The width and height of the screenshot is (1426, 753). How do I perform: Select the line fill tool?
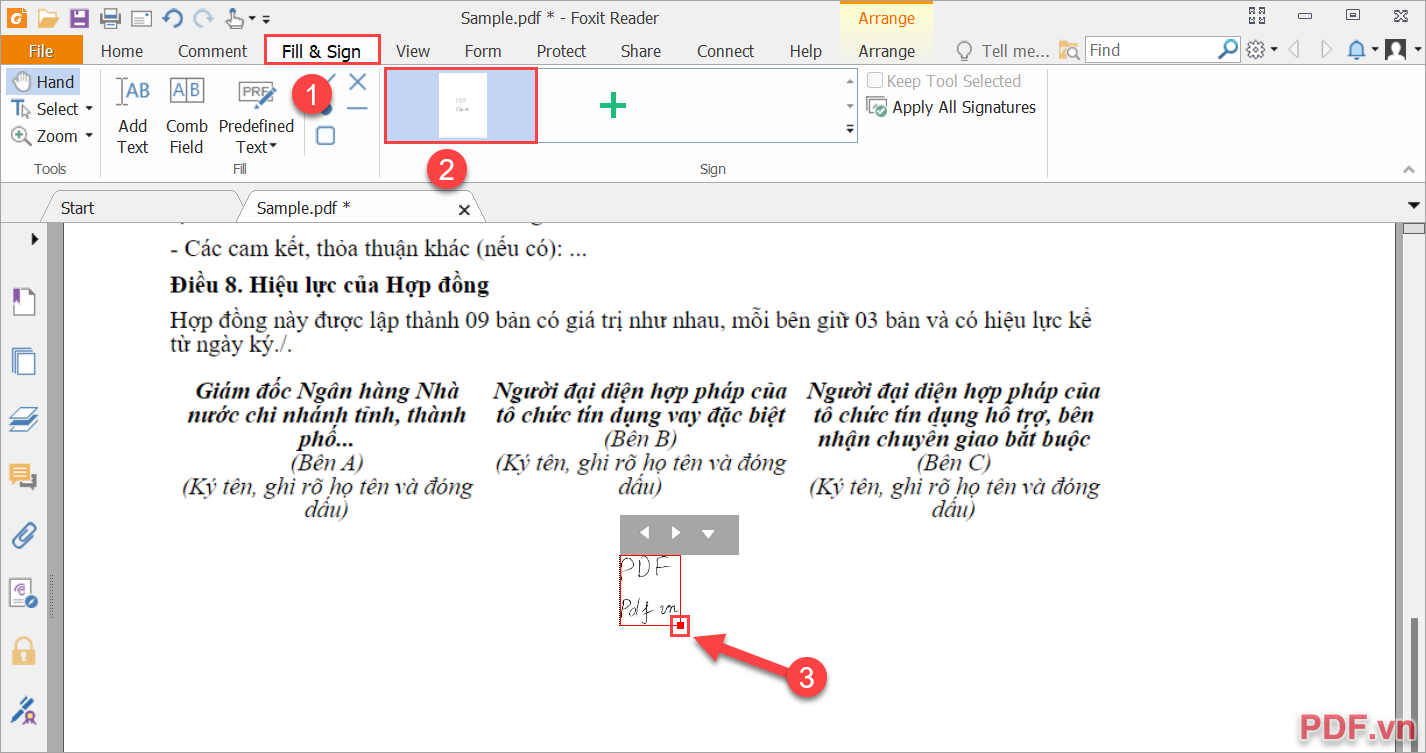(357, 108)
